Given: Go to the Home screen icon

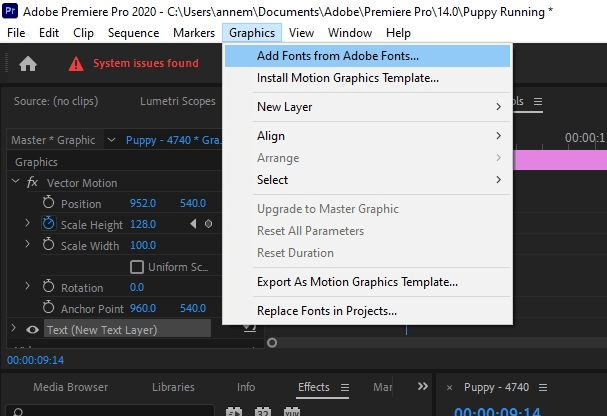Looking at the screenshot, I should pyautogui.click(x=28, y=64).
